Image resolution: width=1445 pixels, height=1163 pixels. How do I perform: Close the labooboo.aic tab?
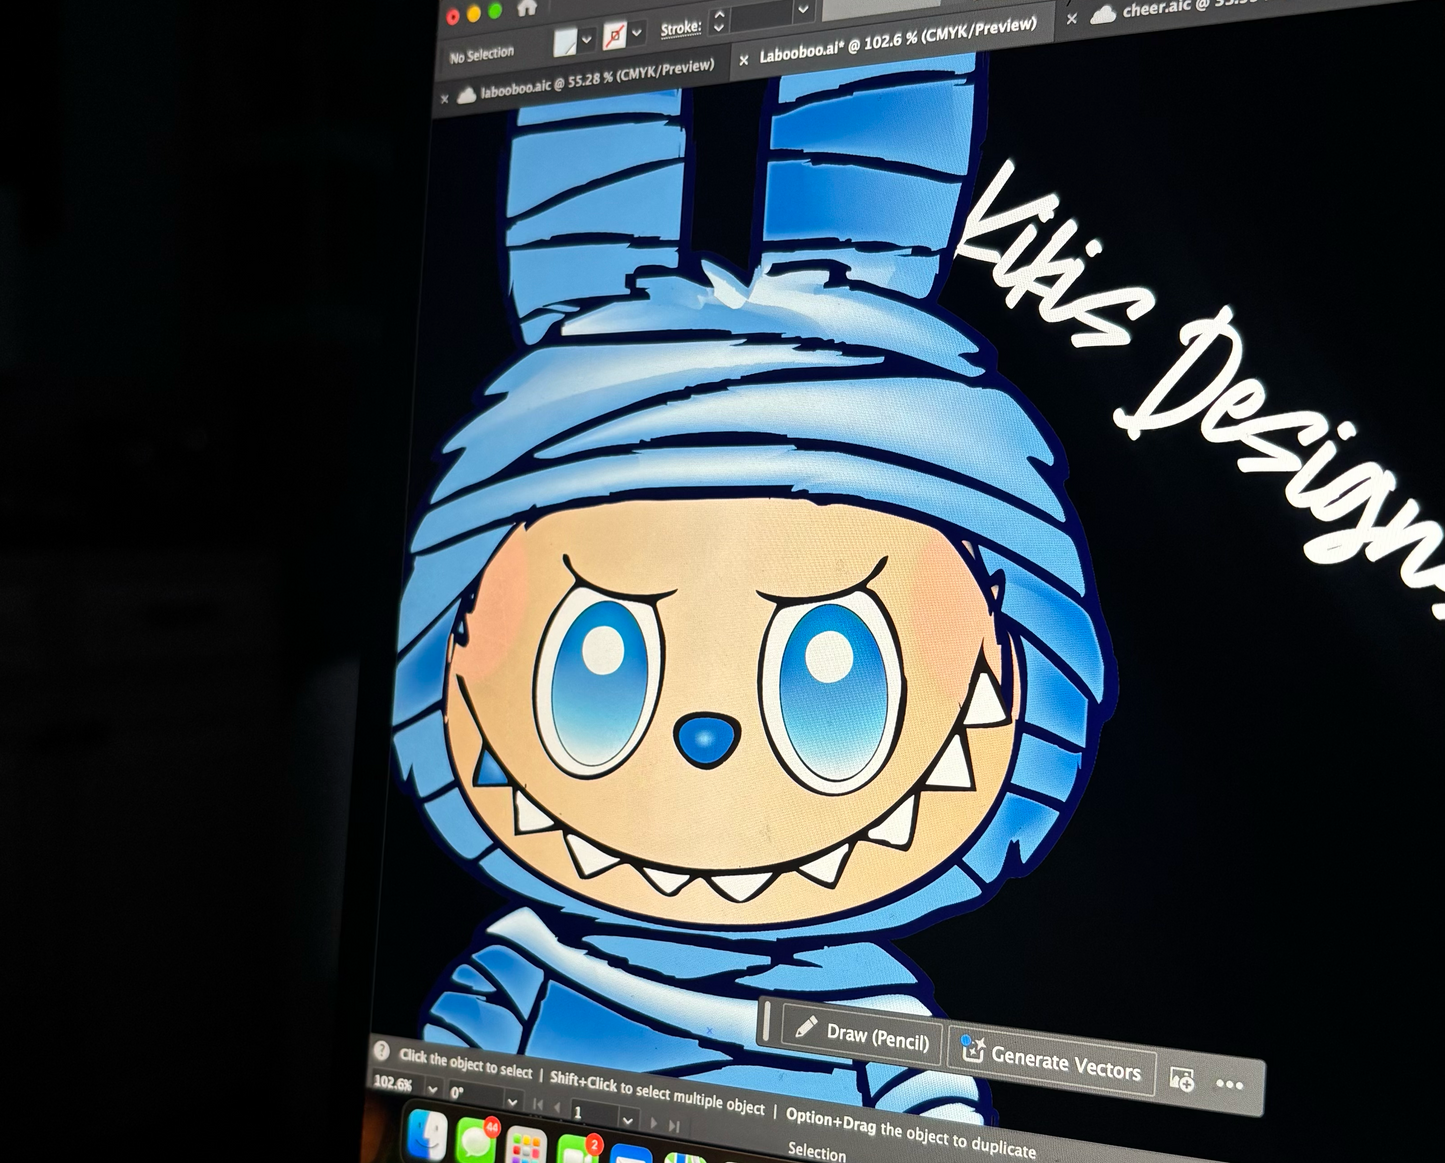(445, 99)
